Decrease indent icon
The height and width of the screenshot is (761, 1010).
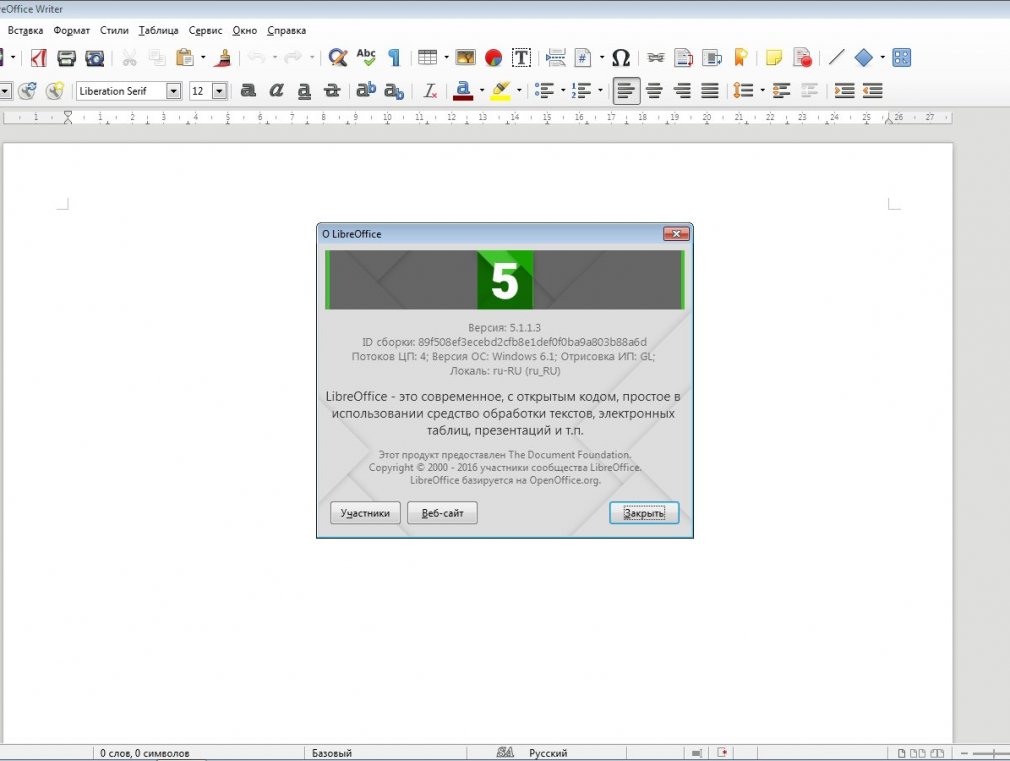point(872,91)
